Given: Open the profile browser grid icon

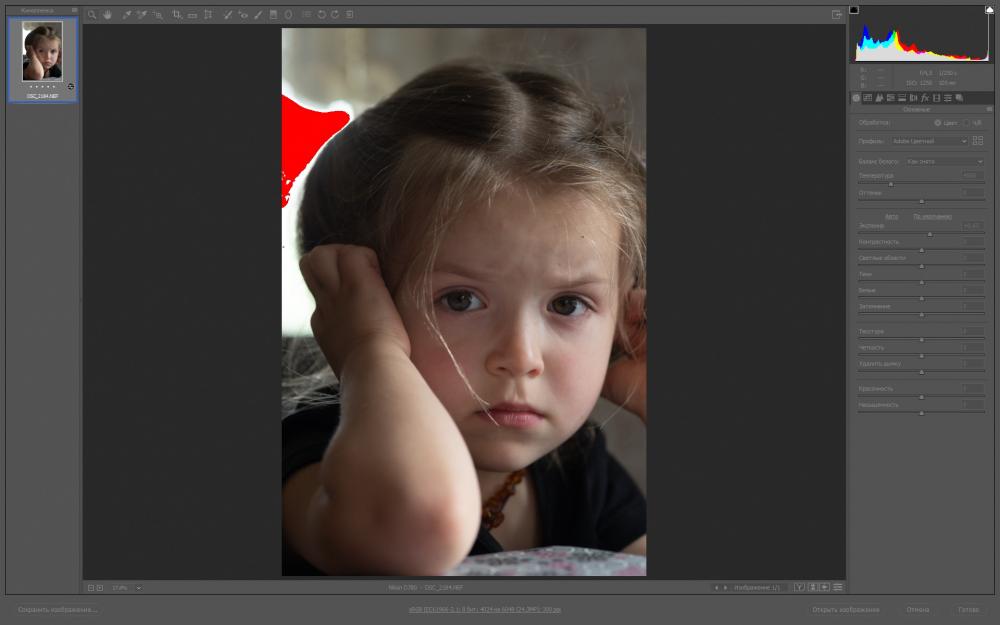Looking at the screenshot, I should [x=978, y=141].
